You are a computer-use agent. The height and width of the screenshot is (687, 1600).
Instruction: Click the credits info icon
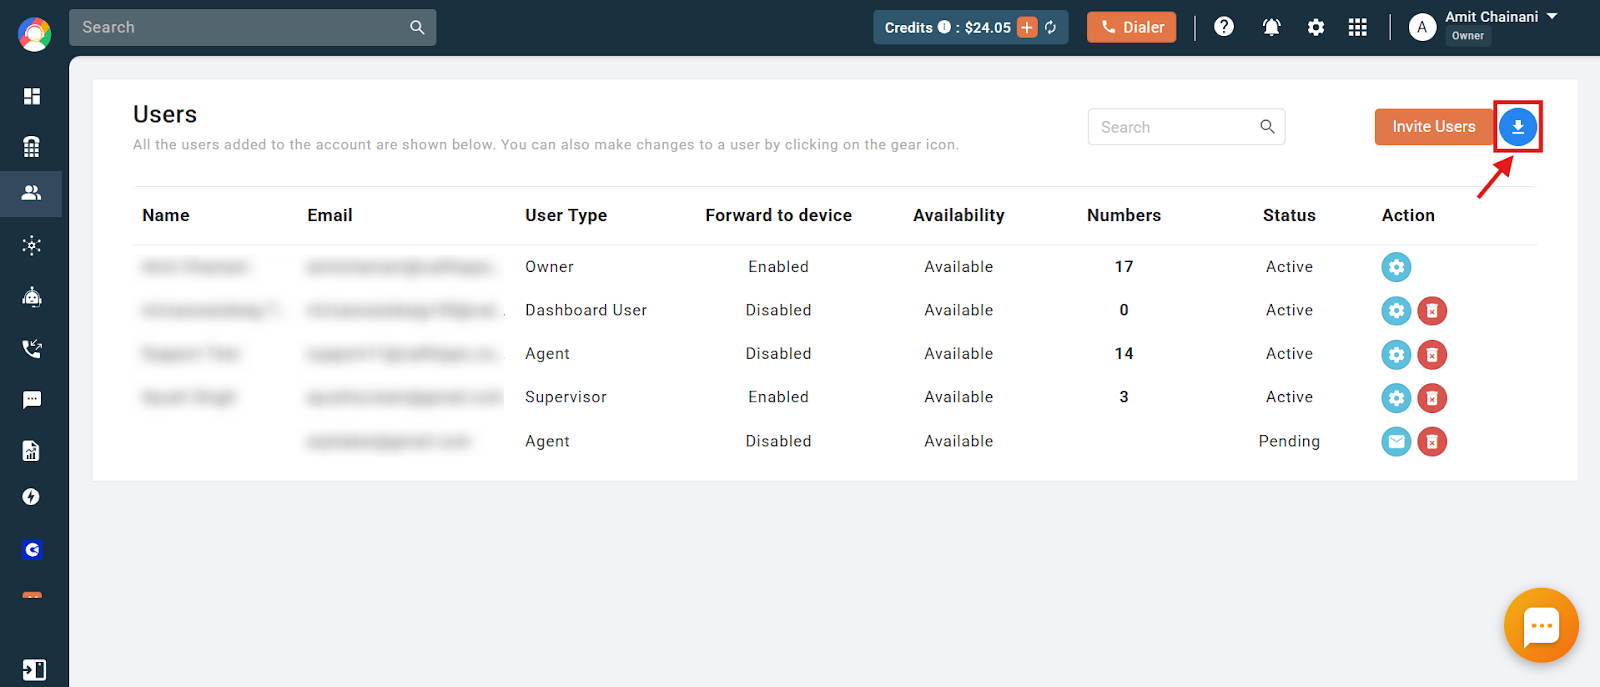(x=944, y=27)
